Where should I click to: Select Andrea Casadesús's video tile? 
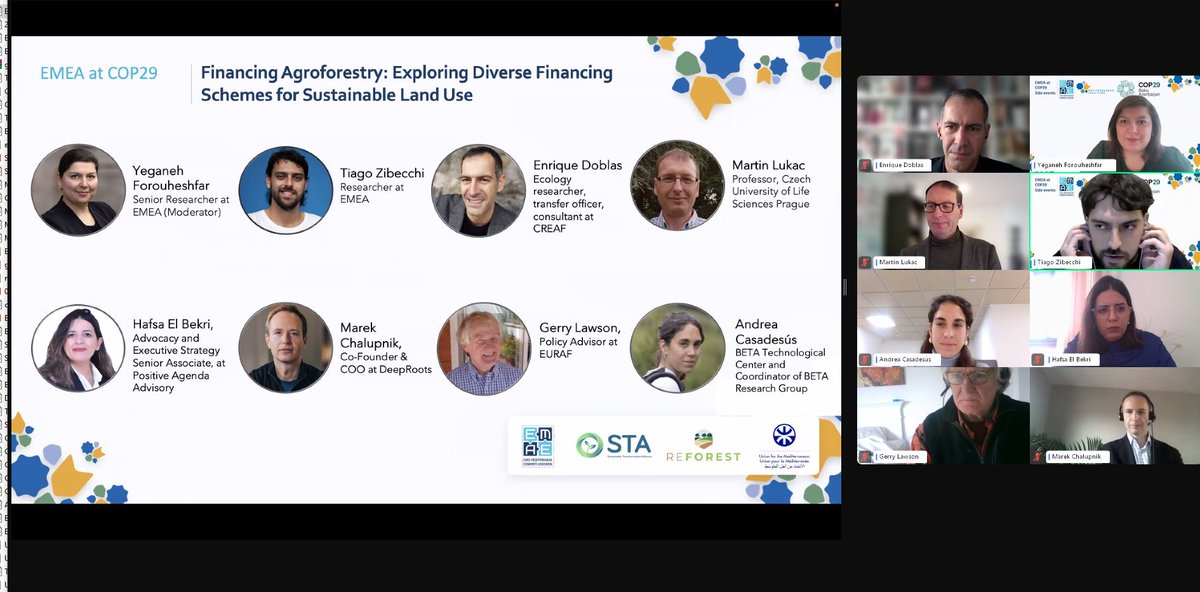click(943, 318)
